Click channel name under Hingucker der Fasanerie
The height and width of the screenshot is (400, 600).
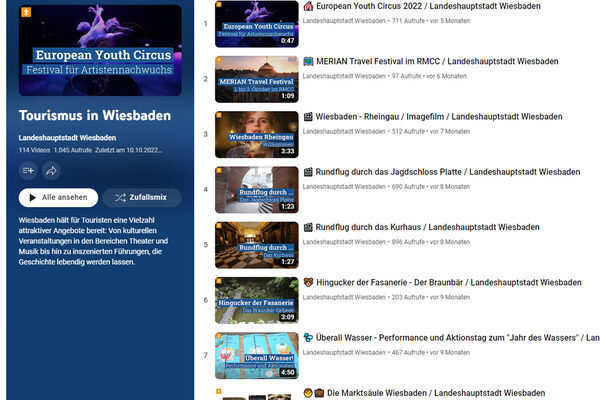point(344,297)
